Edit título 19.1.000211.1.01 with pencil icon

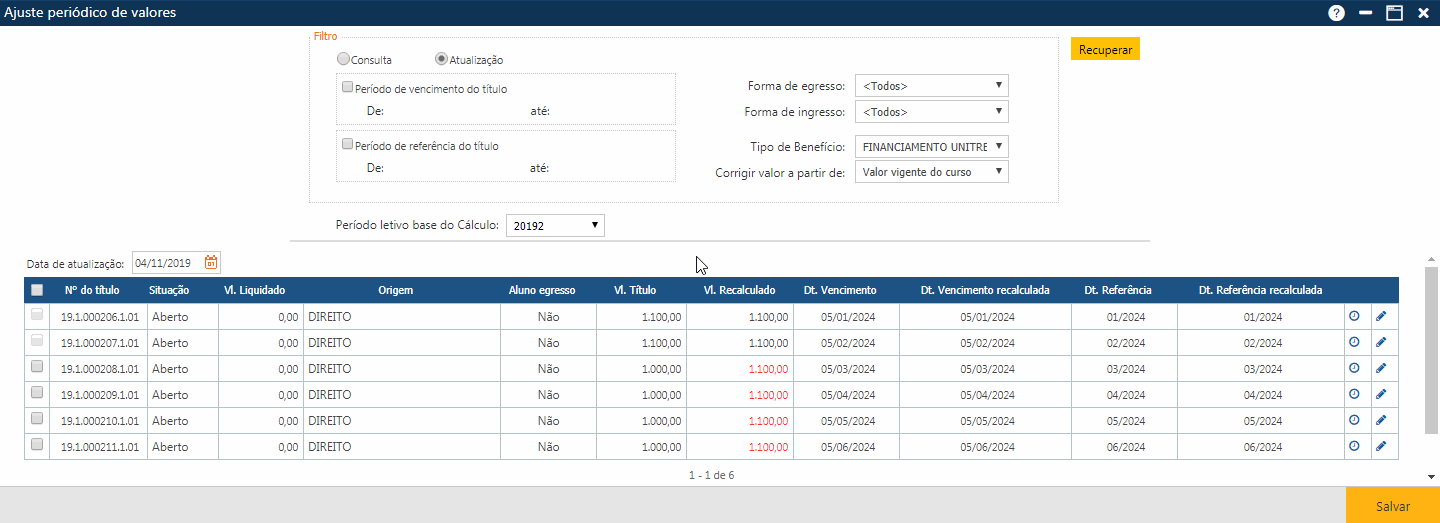click(1381, 446)
